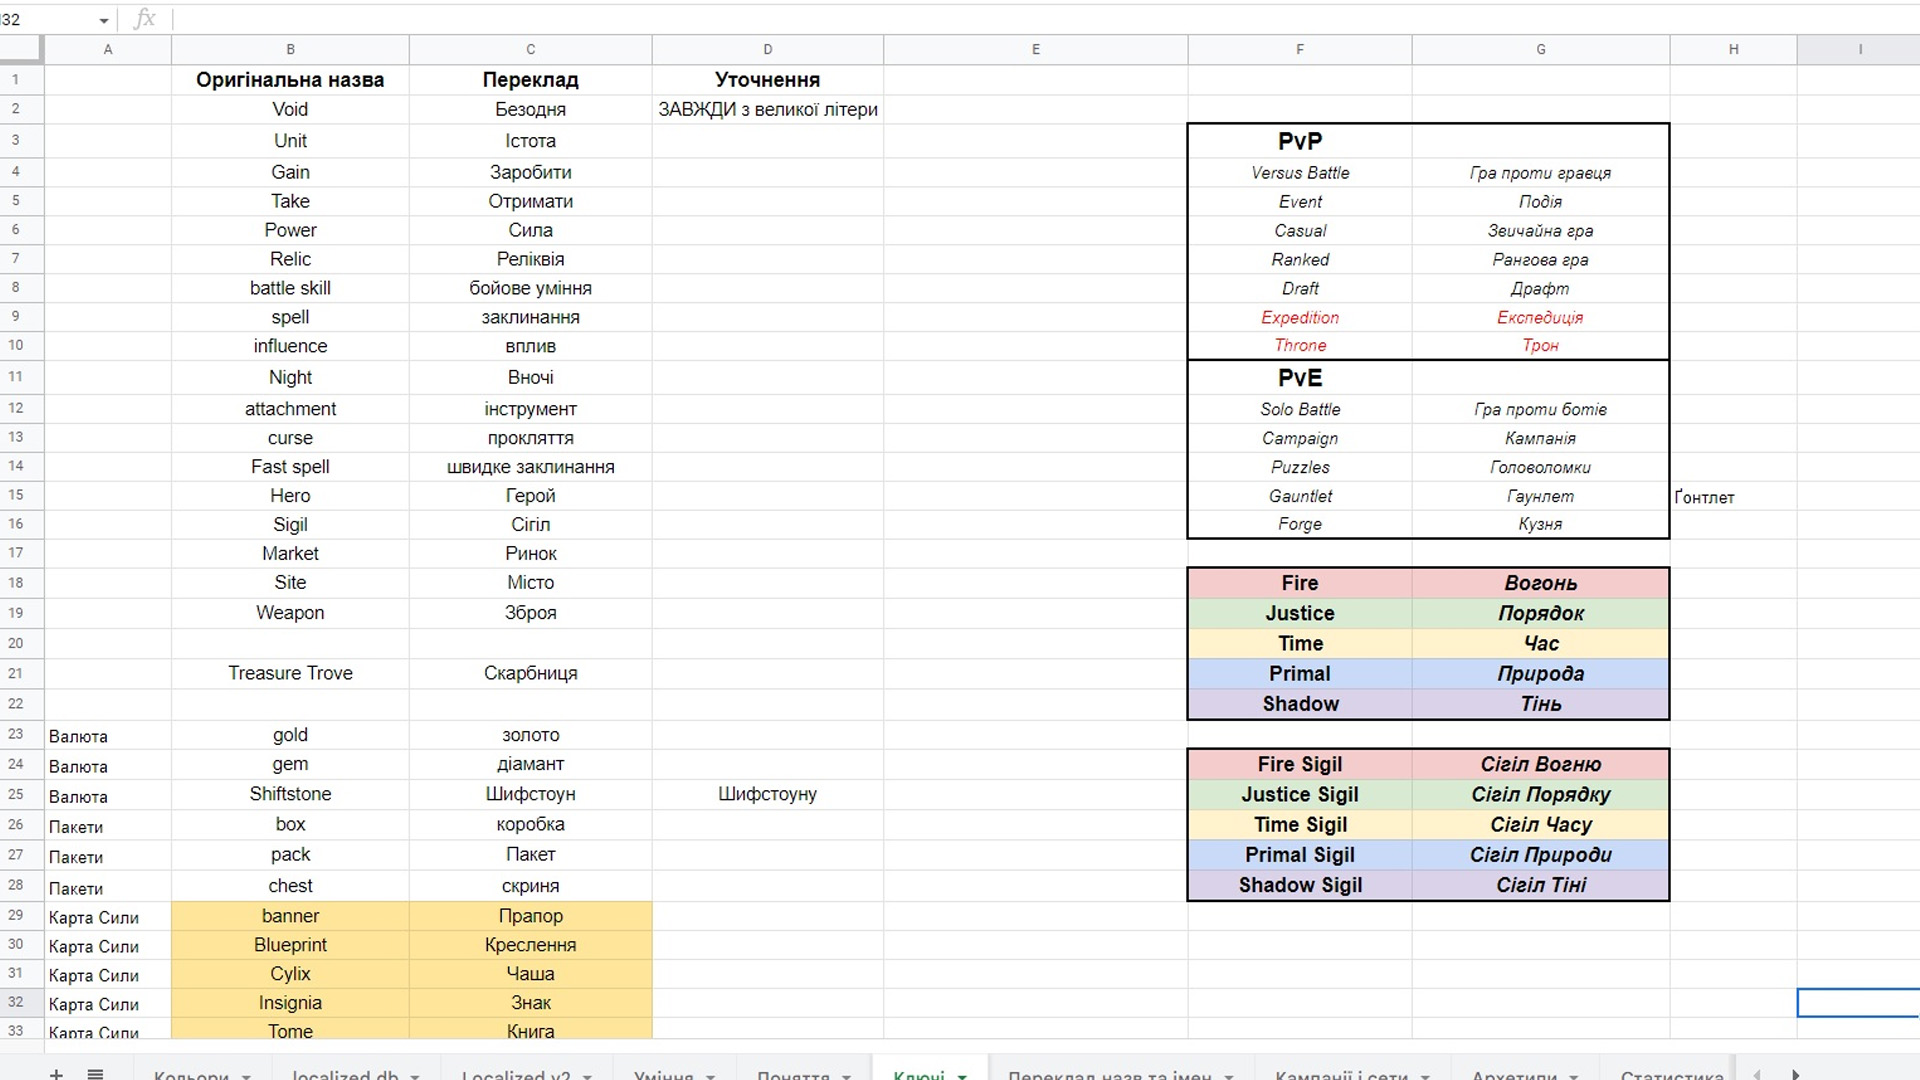
Task: Open the name box dropdown arrow
Action: point(103,20)
